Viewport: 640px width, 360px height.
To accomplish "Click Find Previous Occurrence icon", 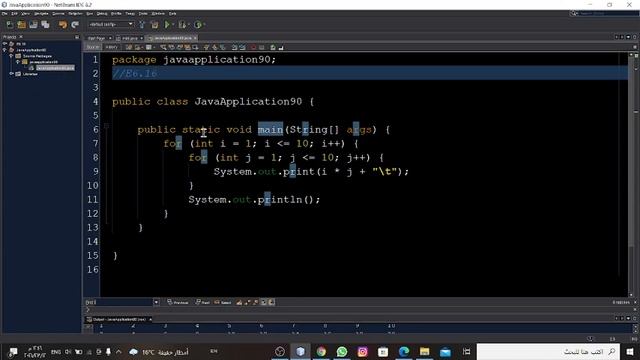I will (171, 48).
